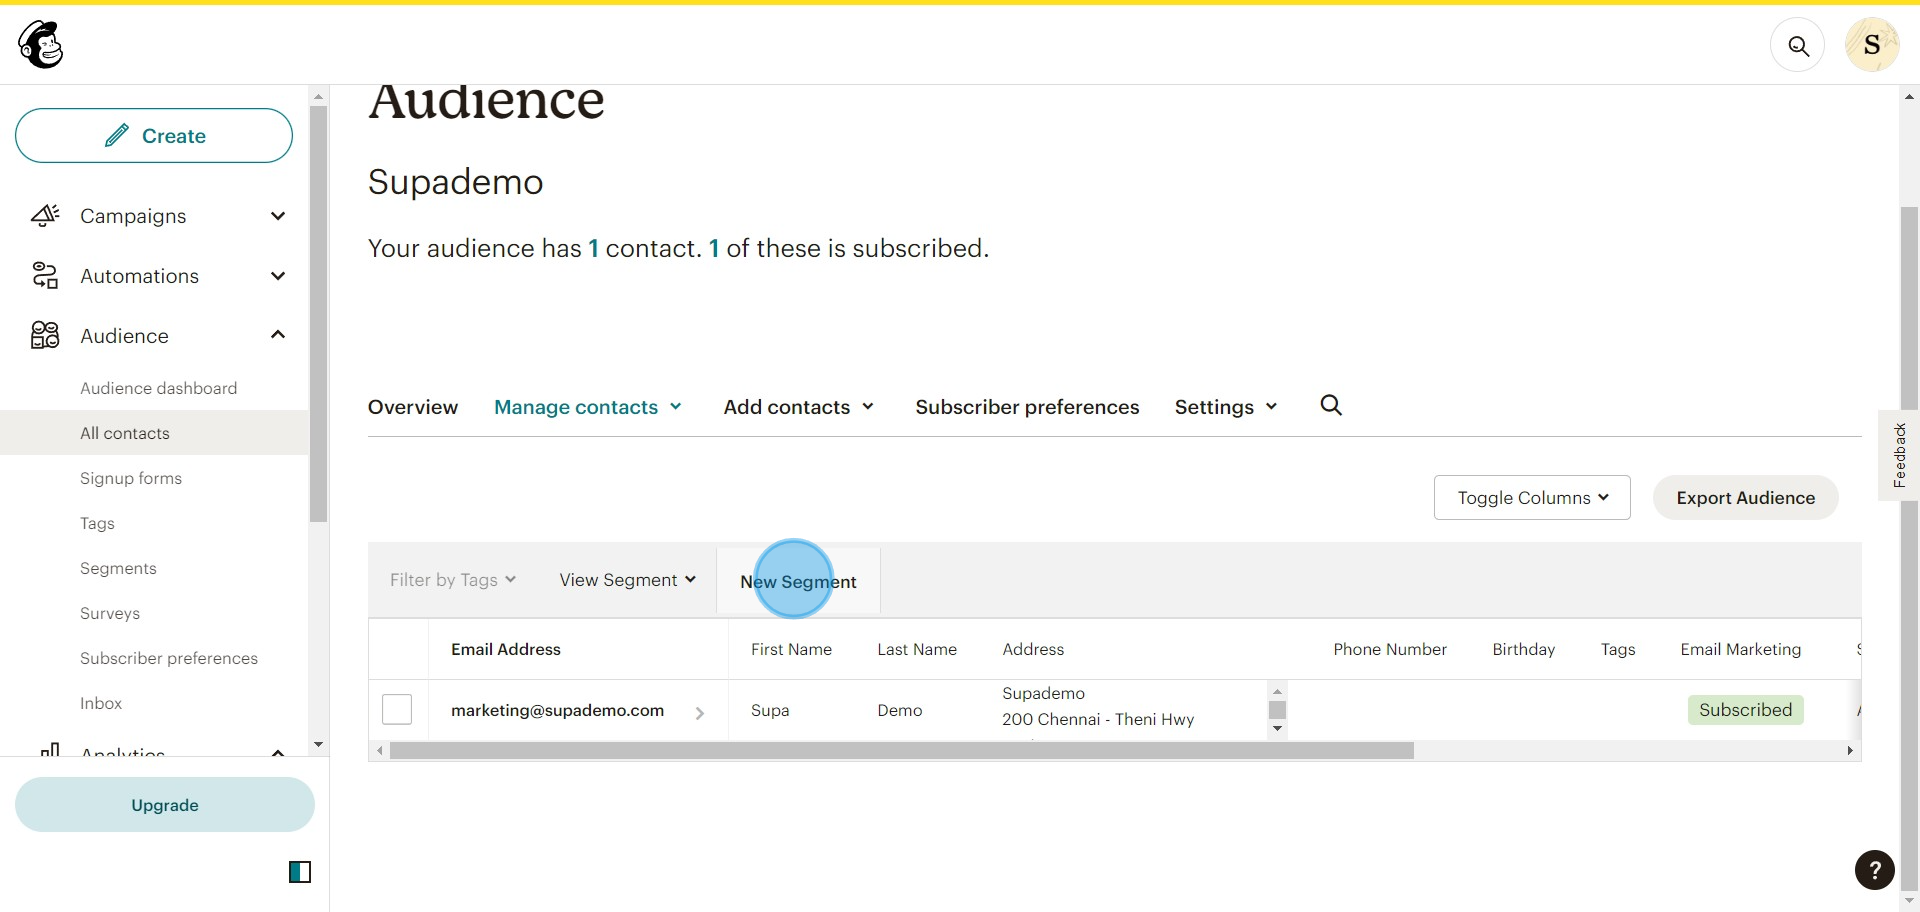Collapse the Audience sidebar section chevron
Image resolution: width=1920 pixels, height=912 pixels.
click(x=278, y=335)
